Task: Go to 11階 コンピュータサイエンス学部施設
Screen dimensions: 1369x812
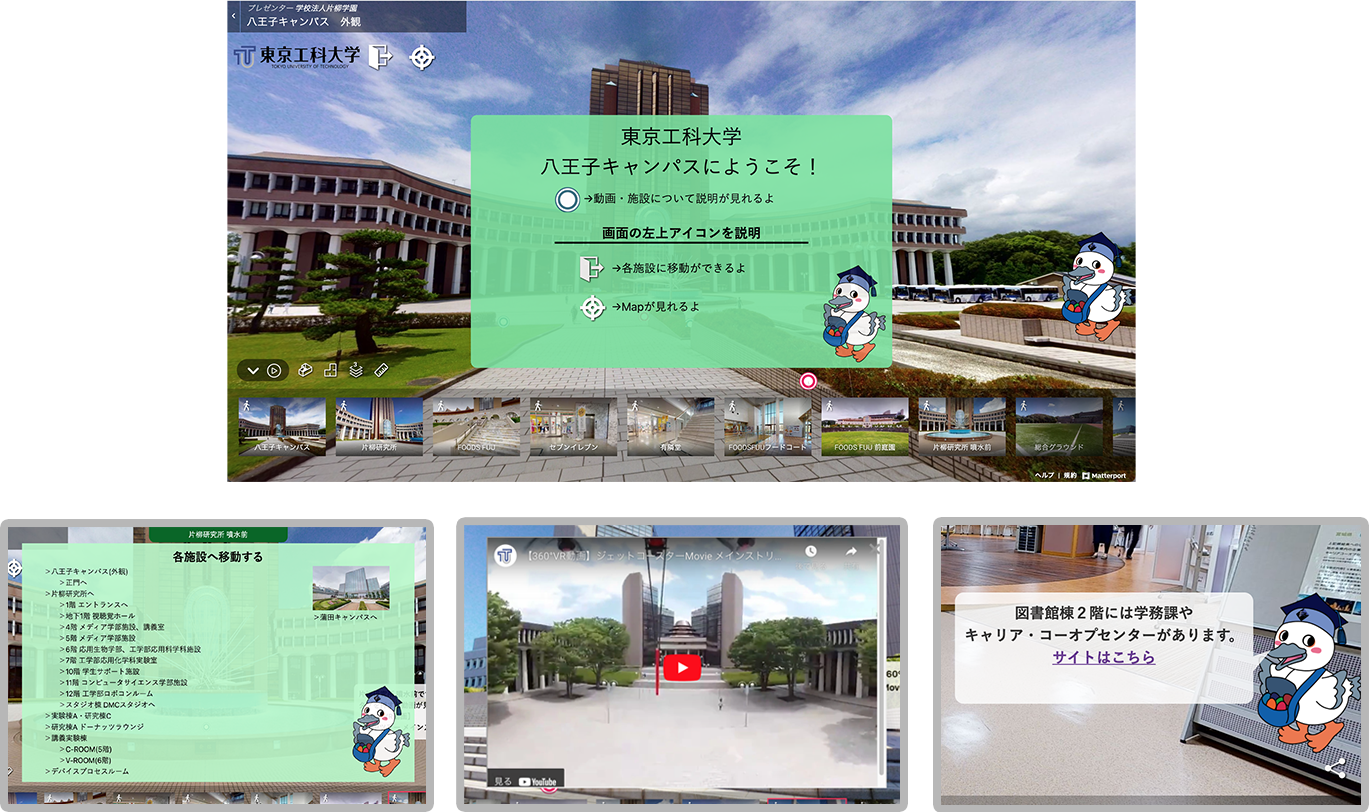Action: [123, 682]
